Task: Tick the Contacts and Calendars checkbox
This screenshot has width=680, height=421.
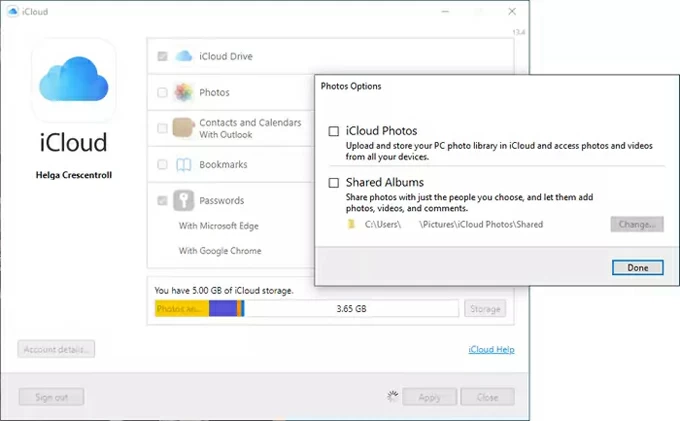Action: pyautogui.click(x=162, y=128)
